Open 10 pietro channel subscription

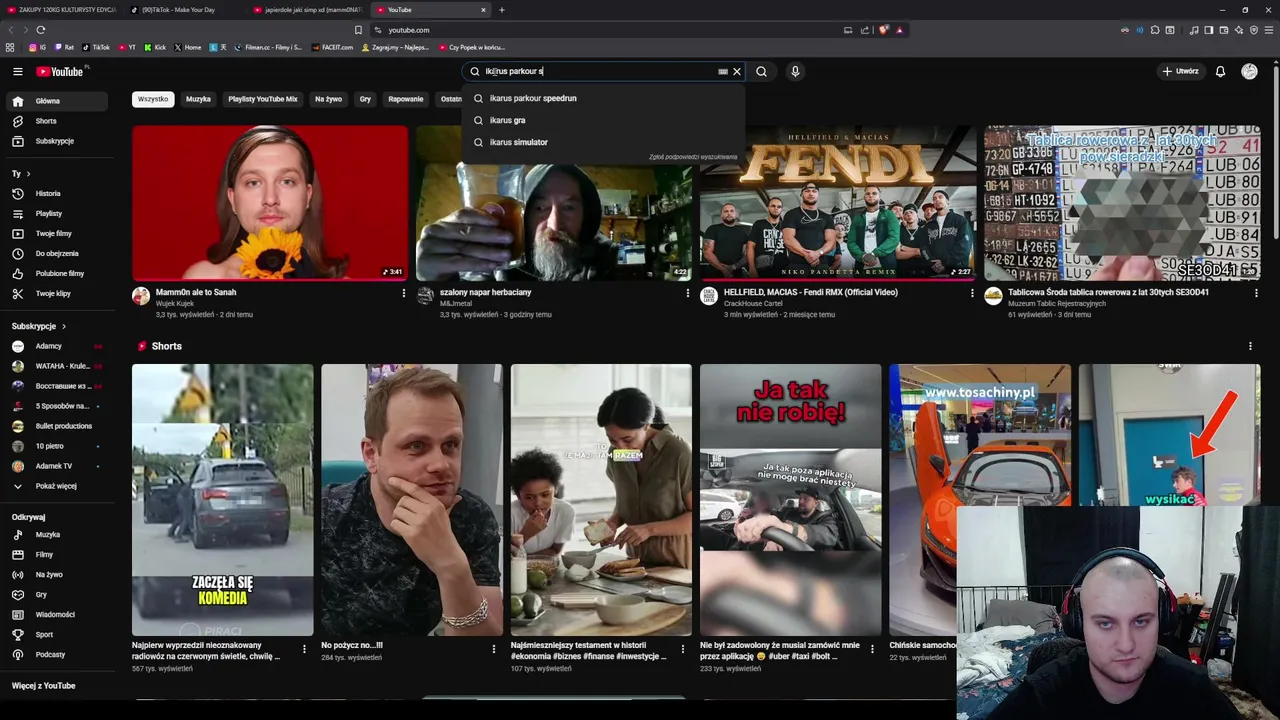[58, 446]
